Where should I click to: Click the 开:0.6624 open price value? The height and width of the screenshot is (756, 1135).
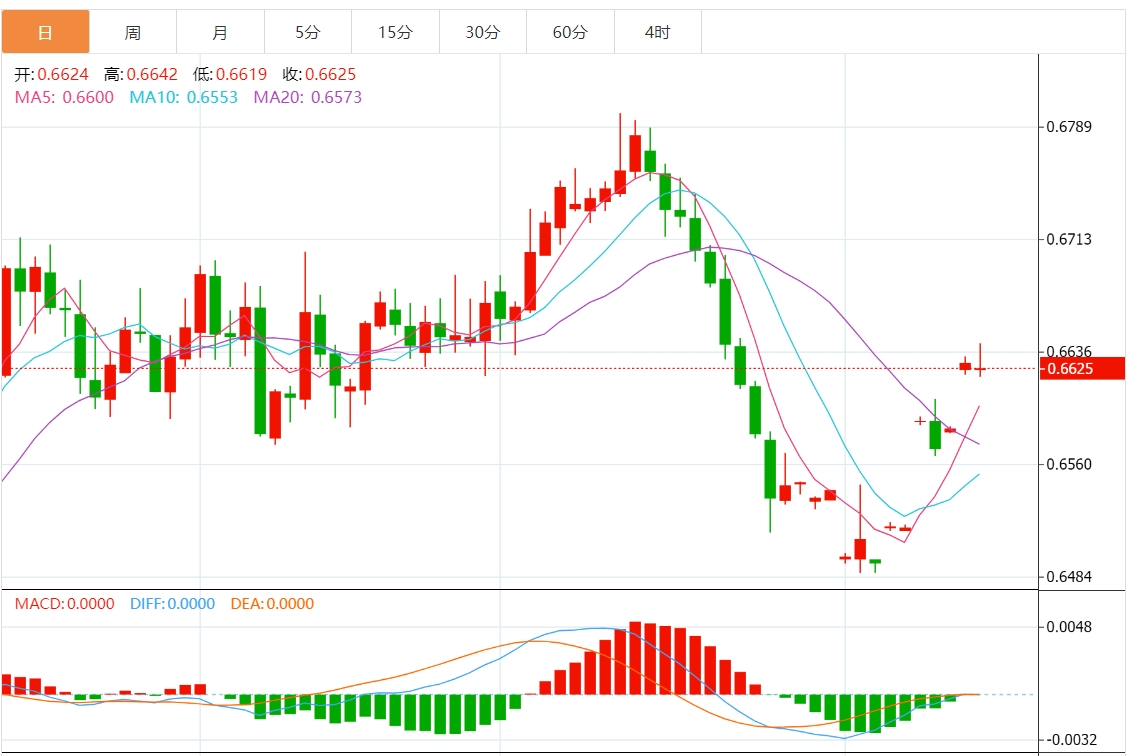point(51,75)
